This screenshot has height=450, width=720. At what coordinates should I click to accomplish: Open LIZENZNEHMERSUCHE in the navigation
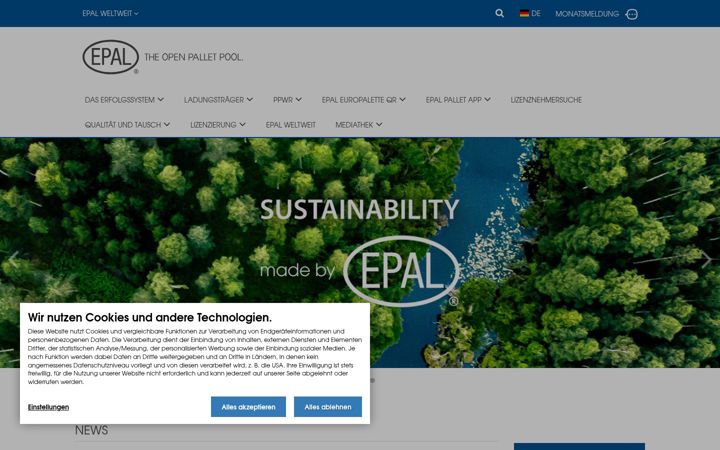point(546,100)
